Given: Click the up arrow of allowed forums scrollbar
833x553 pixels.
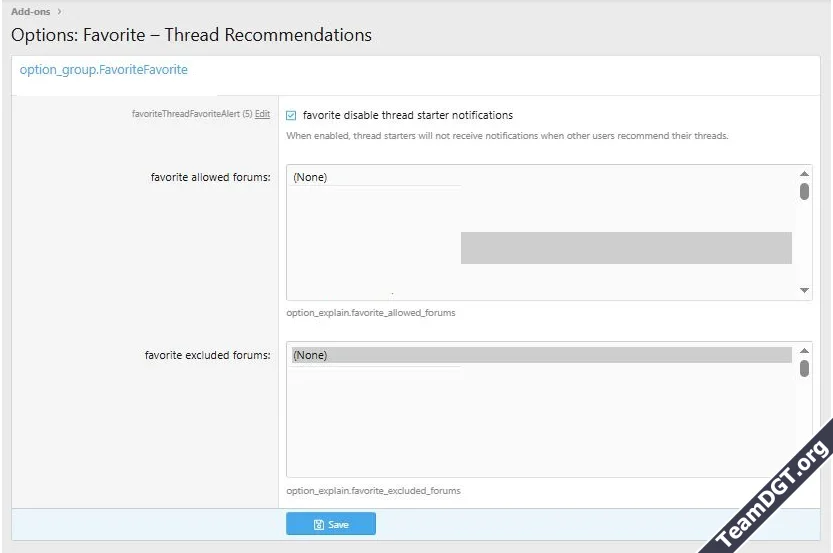Looking at the screenshot, I should tap(804, 174).
